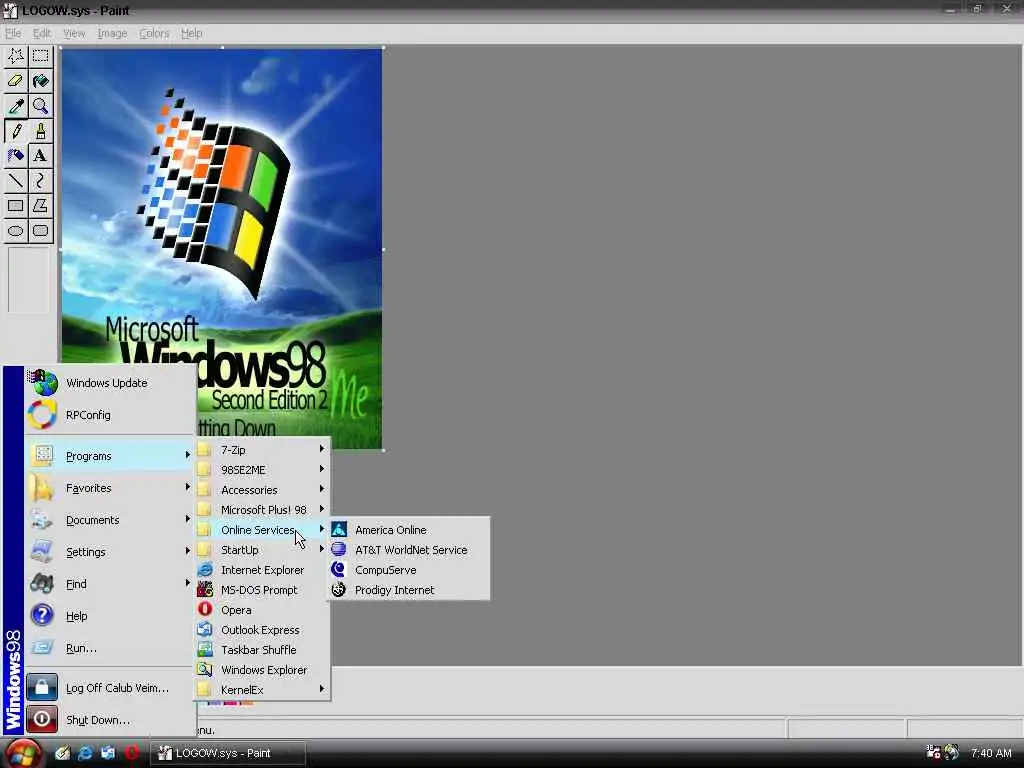Image resolution: width=1024 pixels, height=768 pixels.
Task: Expand the 98SE2ME folder
Action: coord(263,470)
